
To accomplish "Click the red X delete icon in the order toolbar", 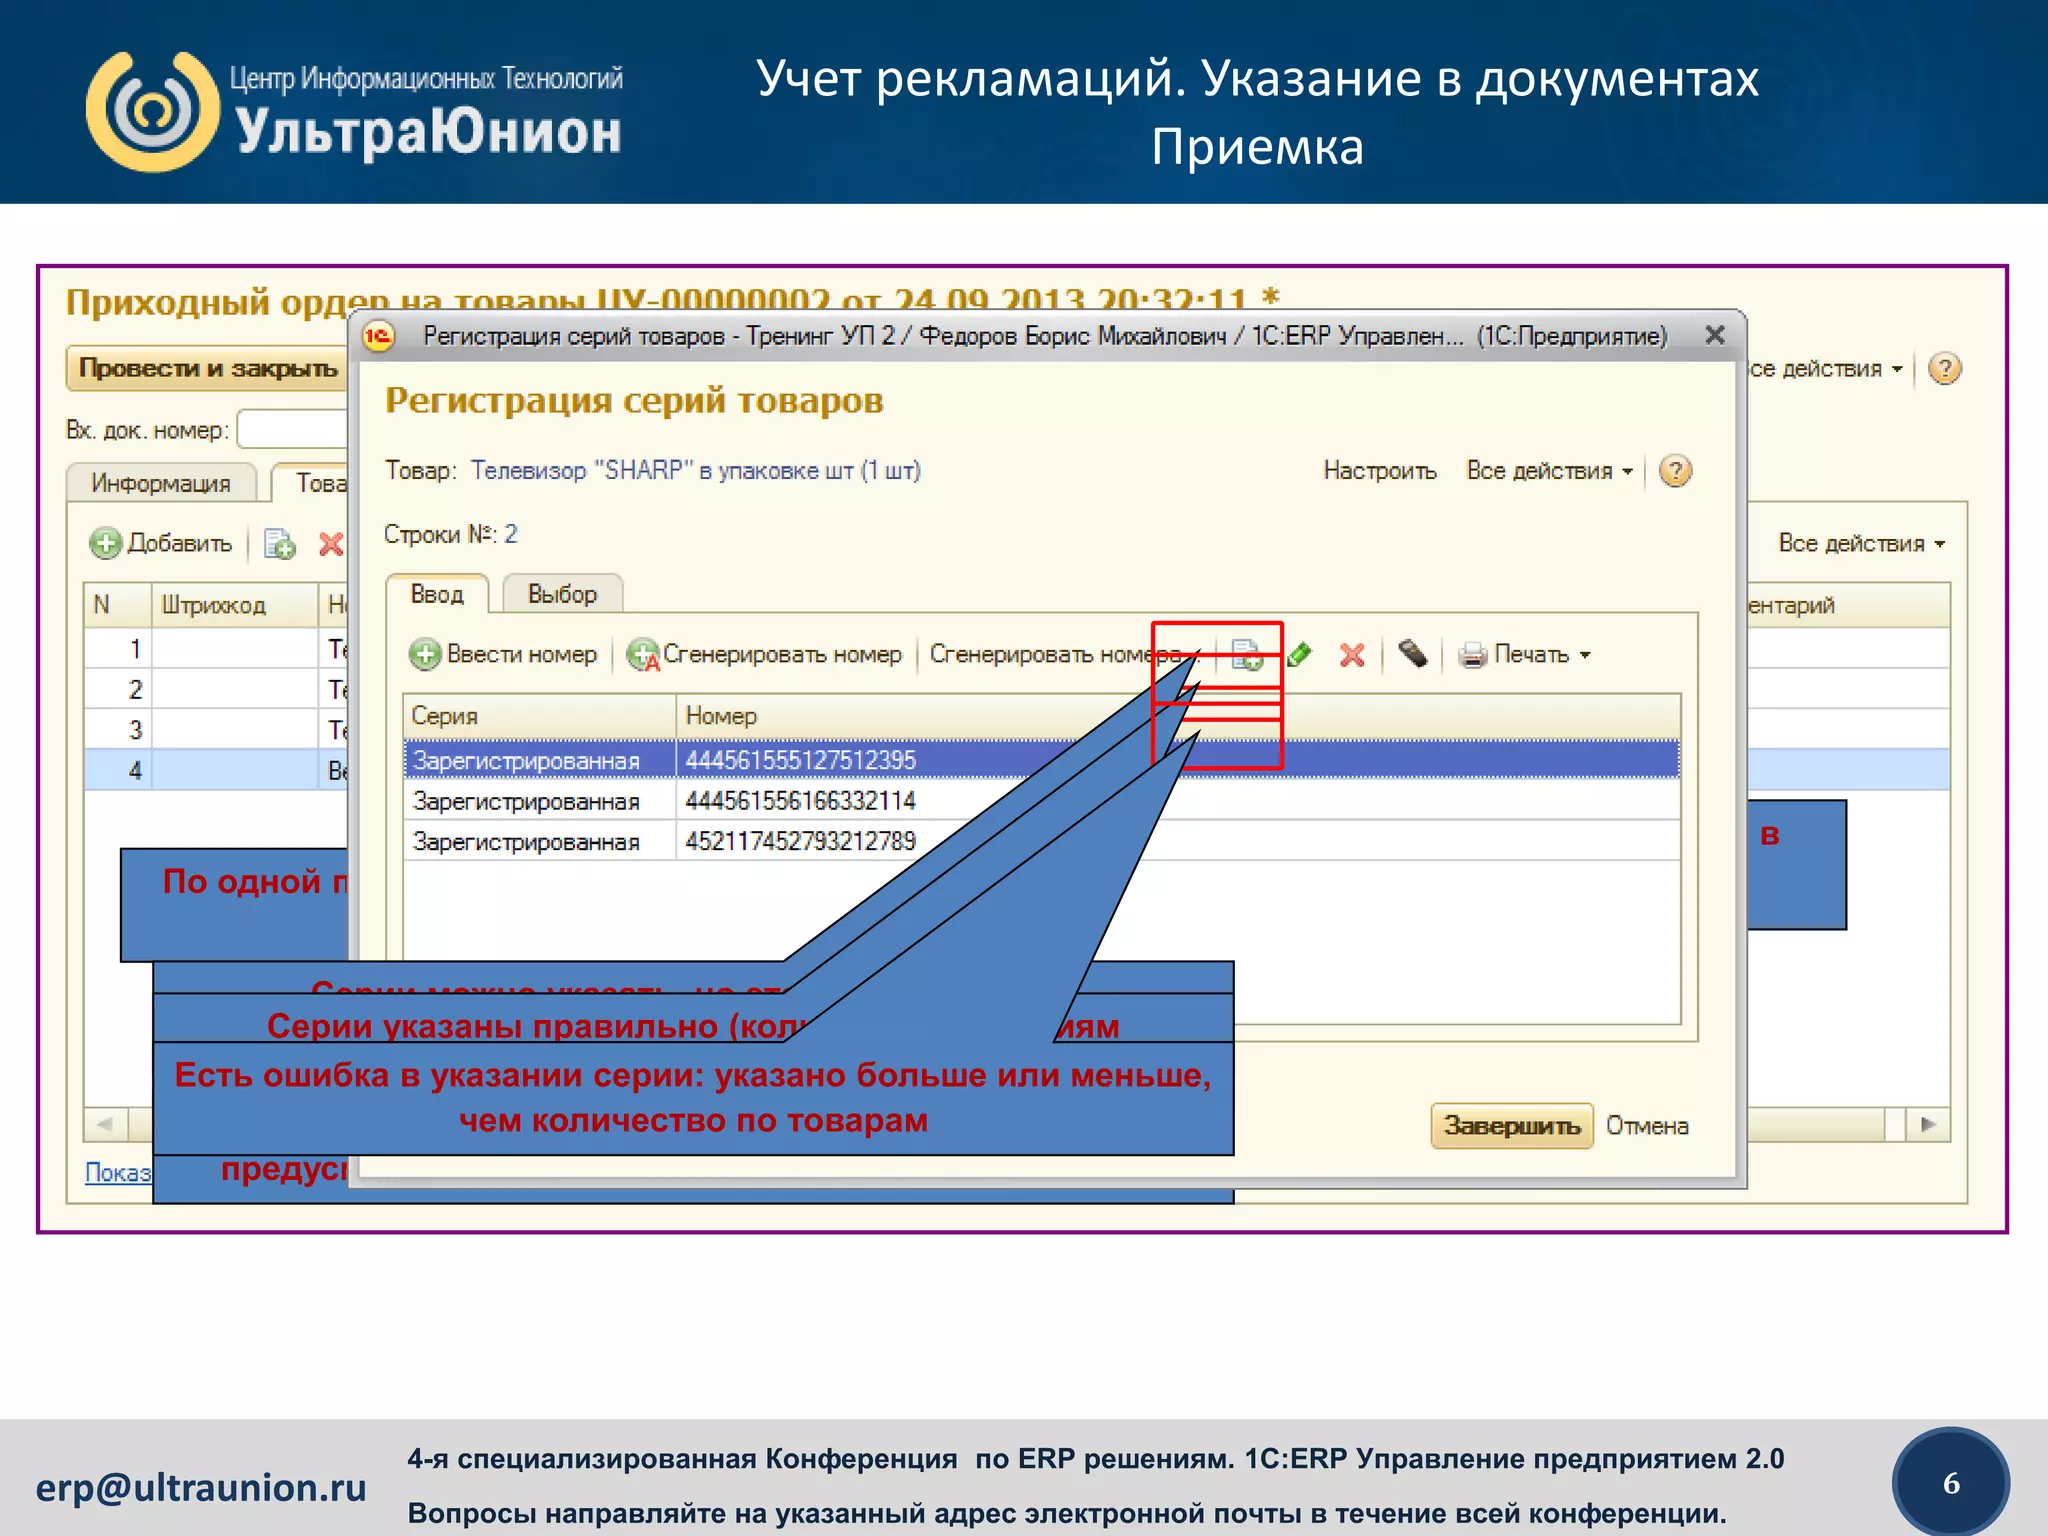I will coord(331,544).
